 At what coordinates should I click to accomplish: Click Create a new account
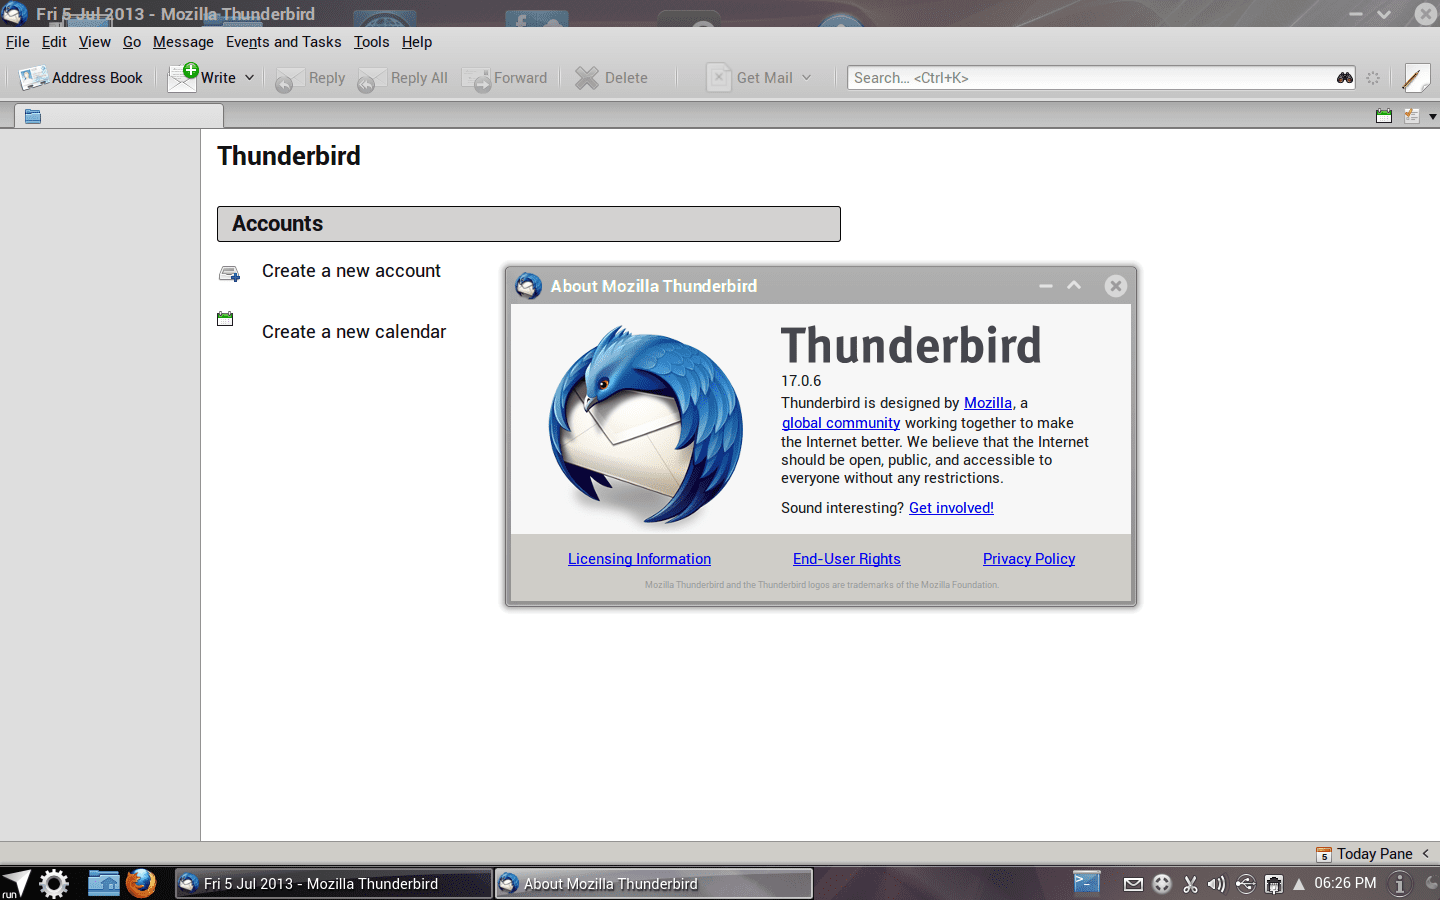351,271
